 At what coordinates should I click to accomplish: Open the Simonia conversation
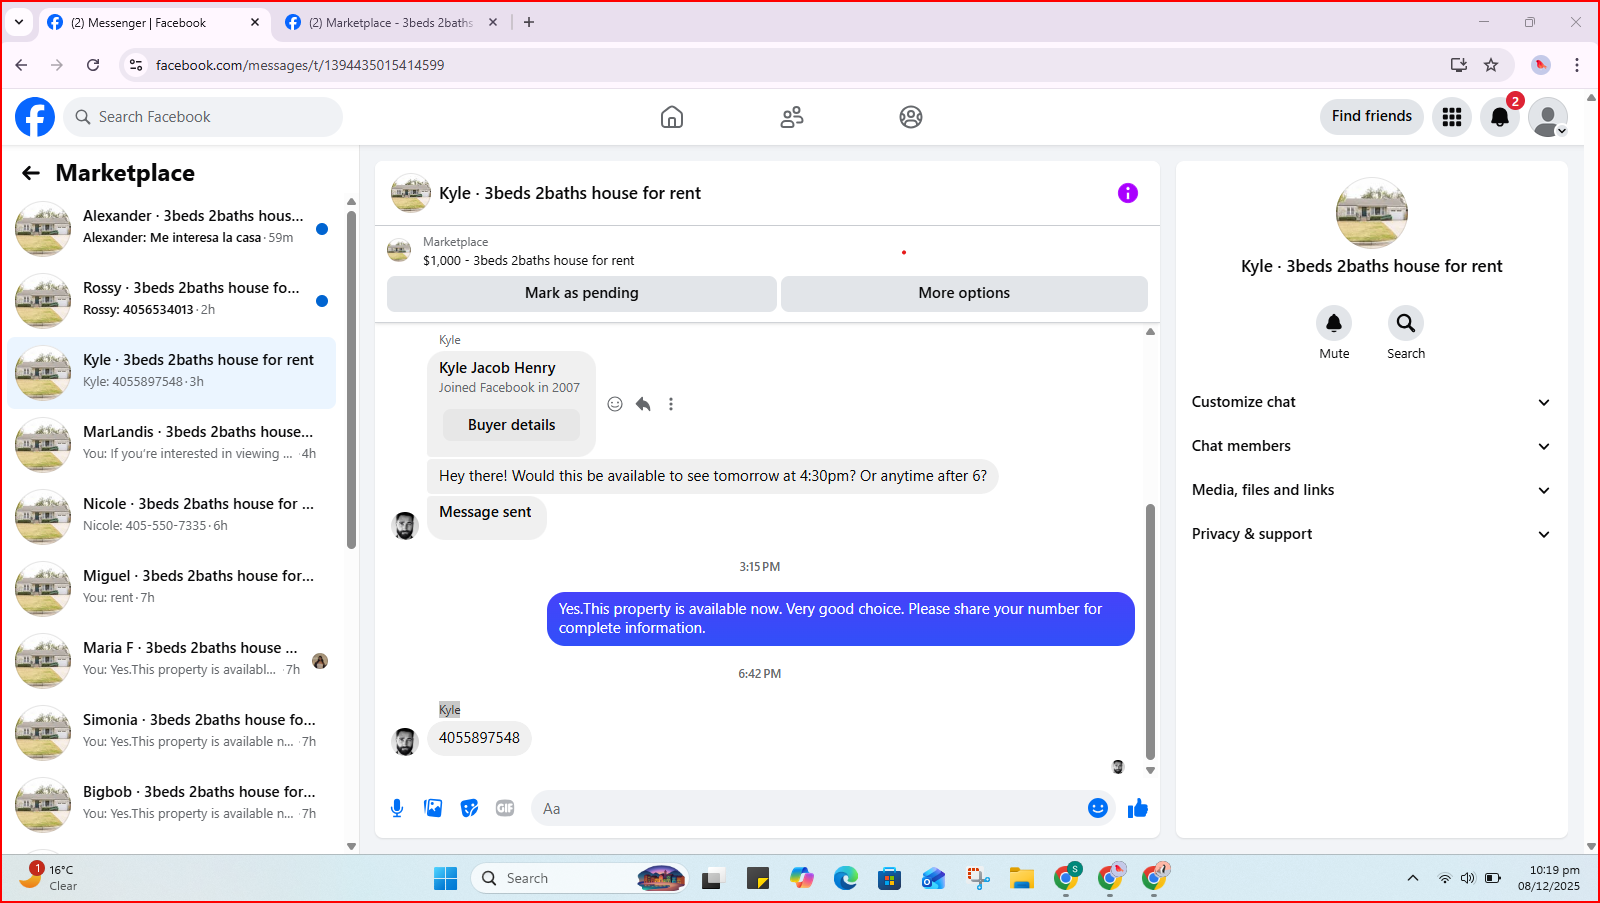pos(172,733)
